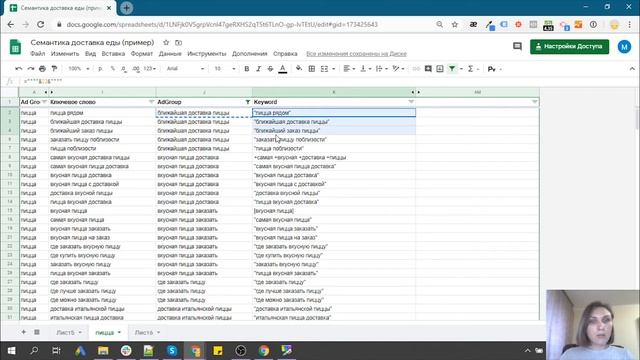Toggle strikethrough formatting
640x360 pixels.
(x=270, y=69)
